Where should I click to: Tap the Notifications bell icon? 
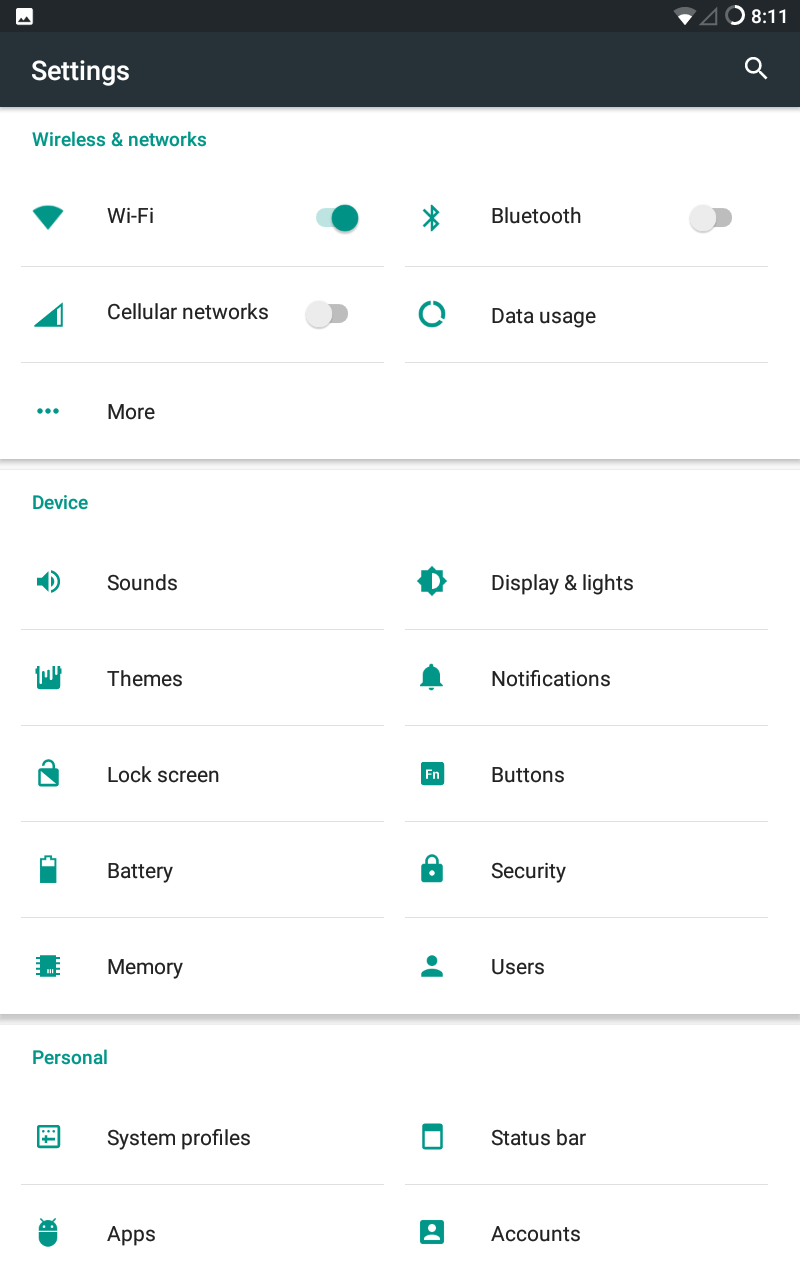pos(432,678)
